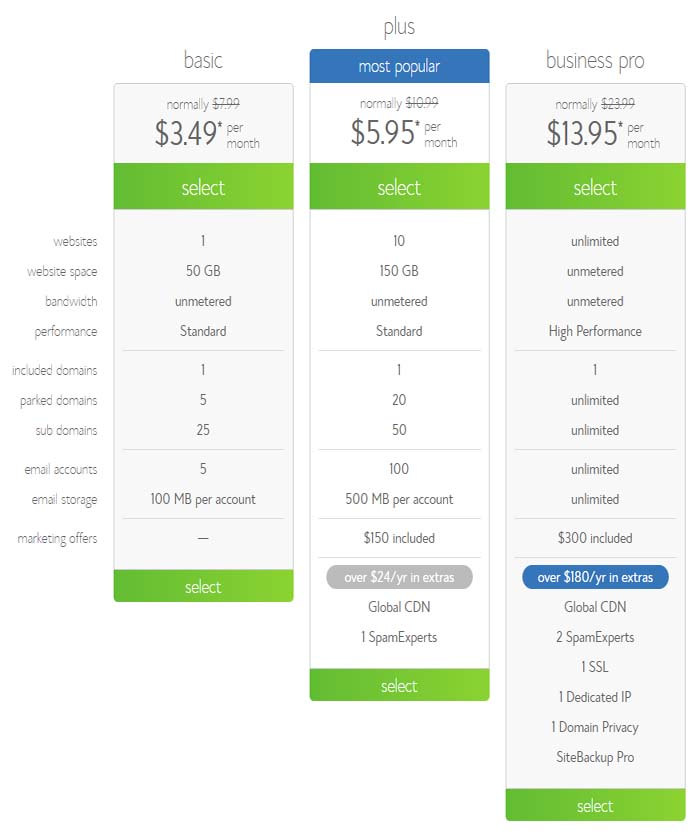Click '1 Domain Privacy' feature text
This screenshot has height=840, width=700.
pyautogui.click(x=595, y=727)
